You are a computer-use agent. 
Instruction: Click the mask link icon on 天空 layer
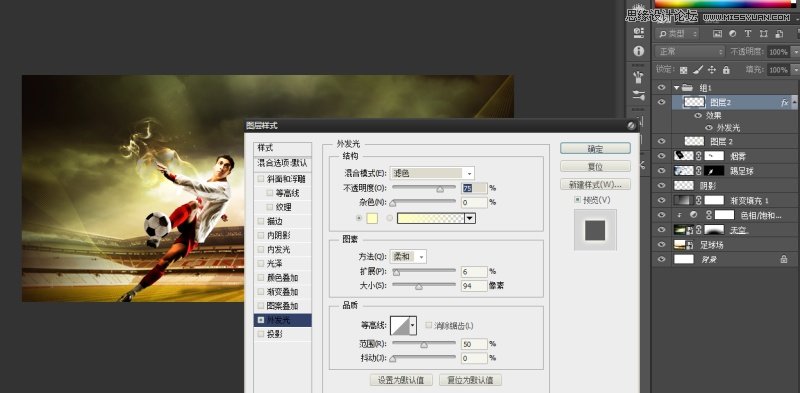699,230
